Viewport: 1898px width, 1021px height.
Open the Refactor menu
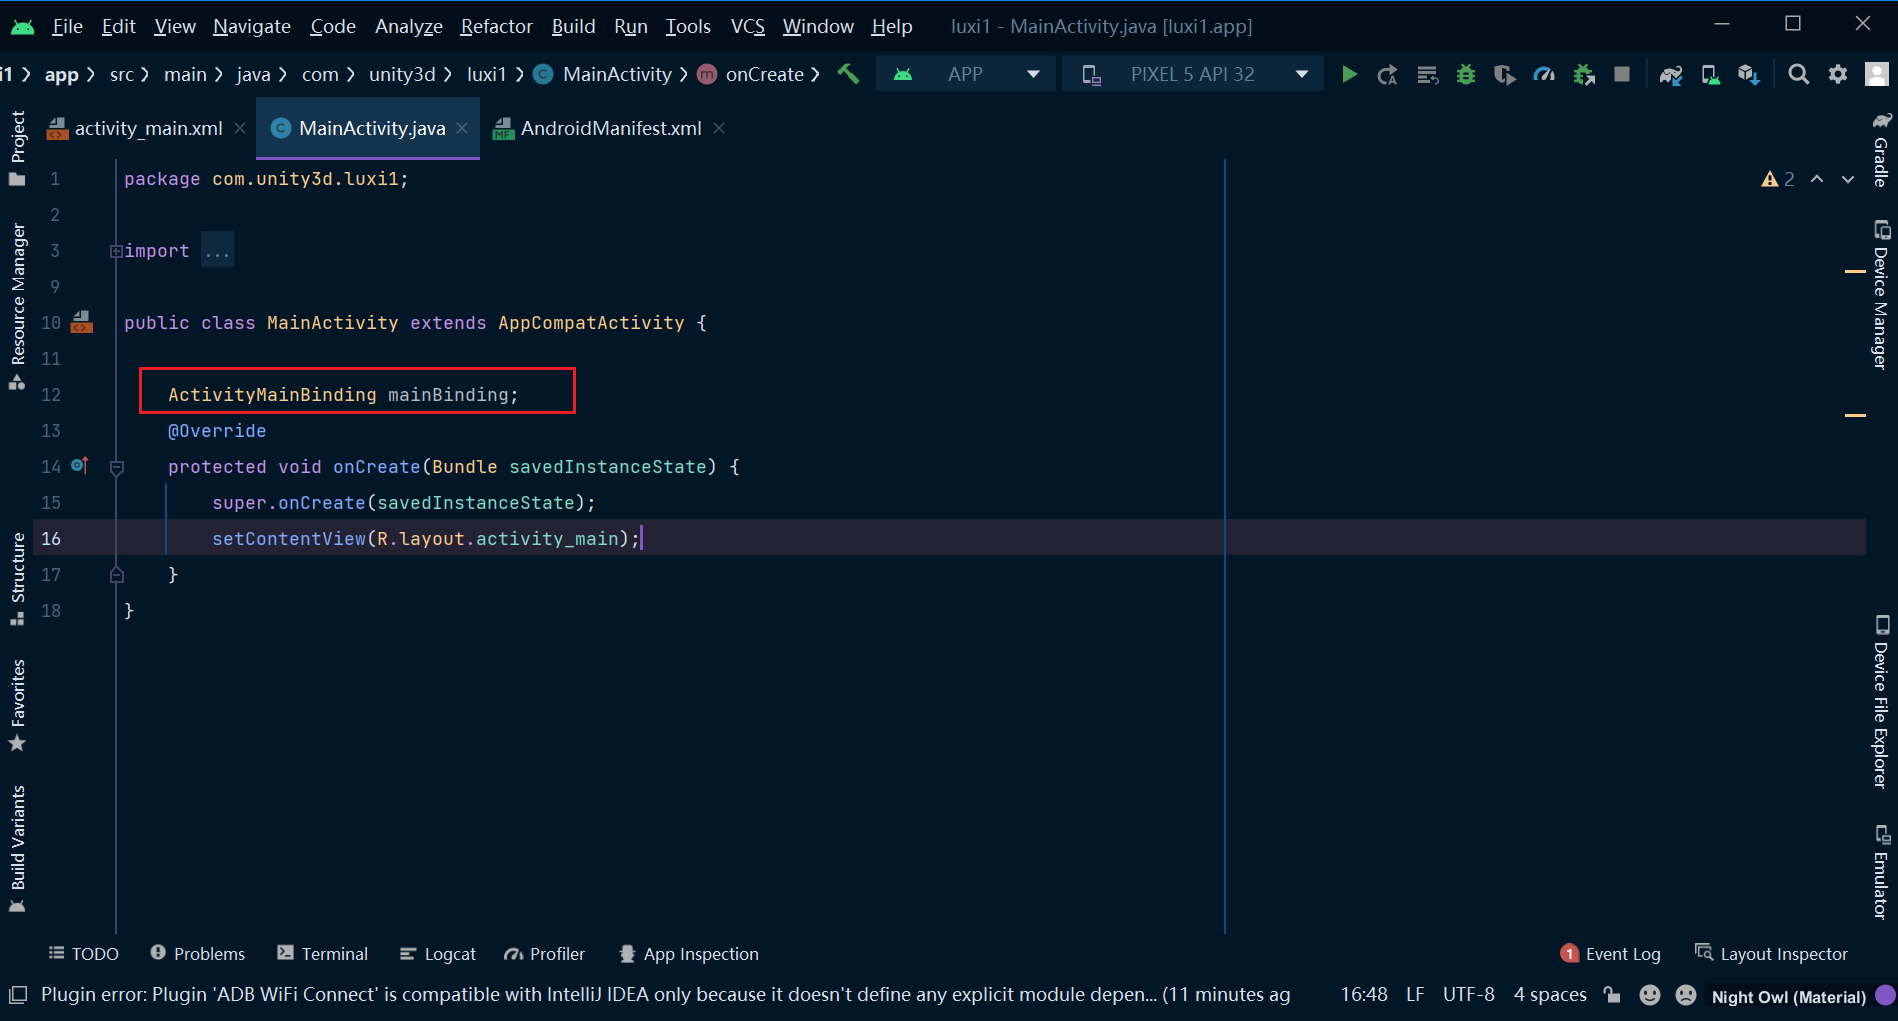click(496, 26)
